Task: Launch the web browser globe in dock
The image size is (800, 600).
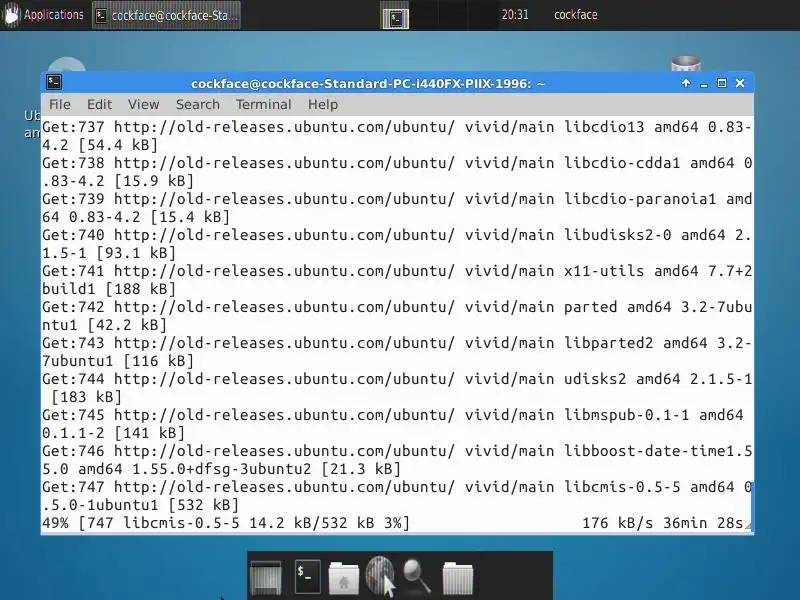Action: (380, 576)
